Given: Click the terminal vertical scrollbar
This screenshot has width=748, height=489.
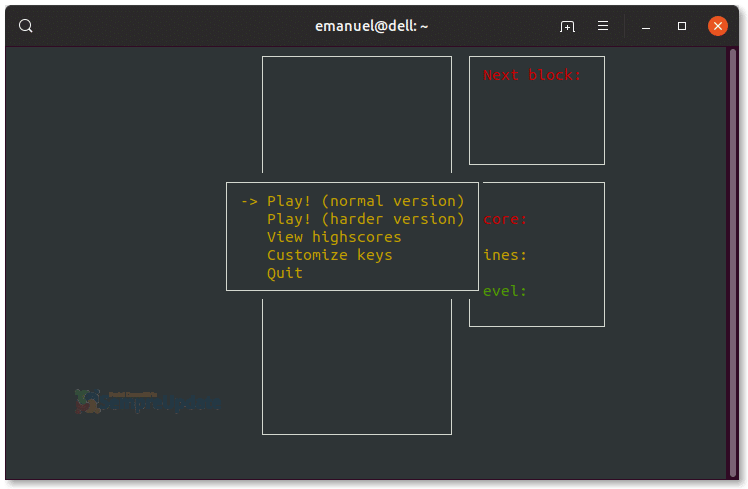Looking at the screenshot, I should (x=734, y=262).
